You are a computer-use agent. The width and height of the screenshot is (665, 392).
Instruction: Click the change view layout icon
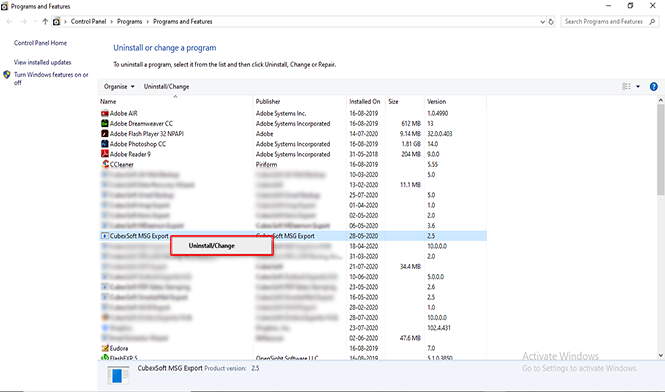626,87
